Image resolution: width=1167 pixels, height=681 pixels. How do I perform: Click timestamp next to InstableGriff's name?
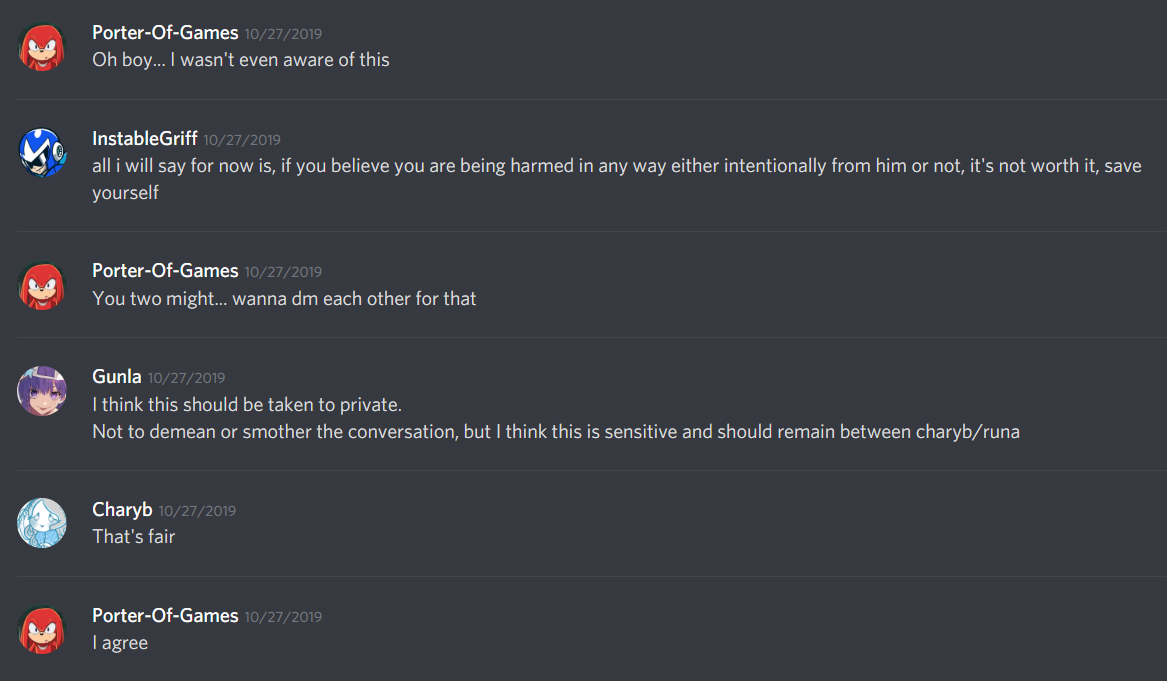[242, 140]
